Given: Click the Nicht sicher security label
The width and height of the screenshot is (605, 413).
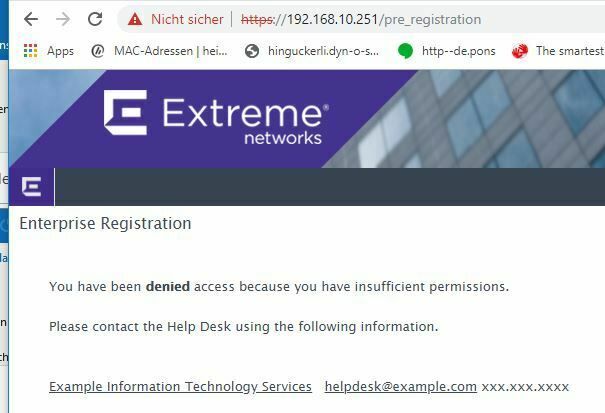Looking at the screenshot, I should pyautogui.click(x=187, y=19).
